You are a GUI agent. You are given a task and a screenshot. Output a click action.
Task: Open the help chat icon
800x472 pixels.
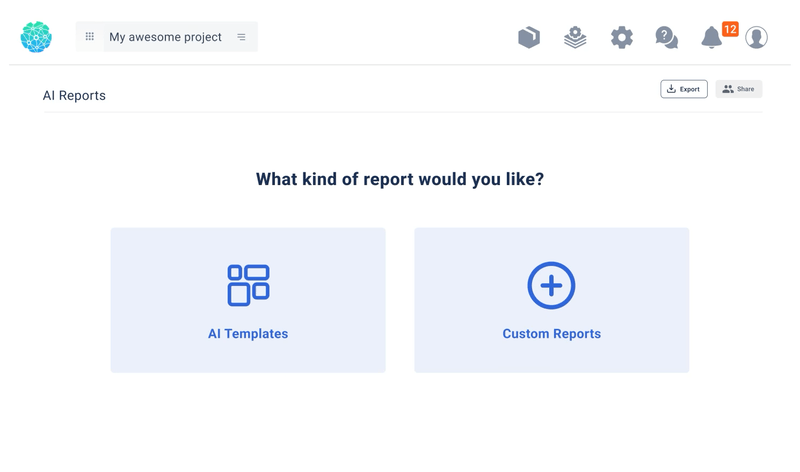click(x=666, y=37)
